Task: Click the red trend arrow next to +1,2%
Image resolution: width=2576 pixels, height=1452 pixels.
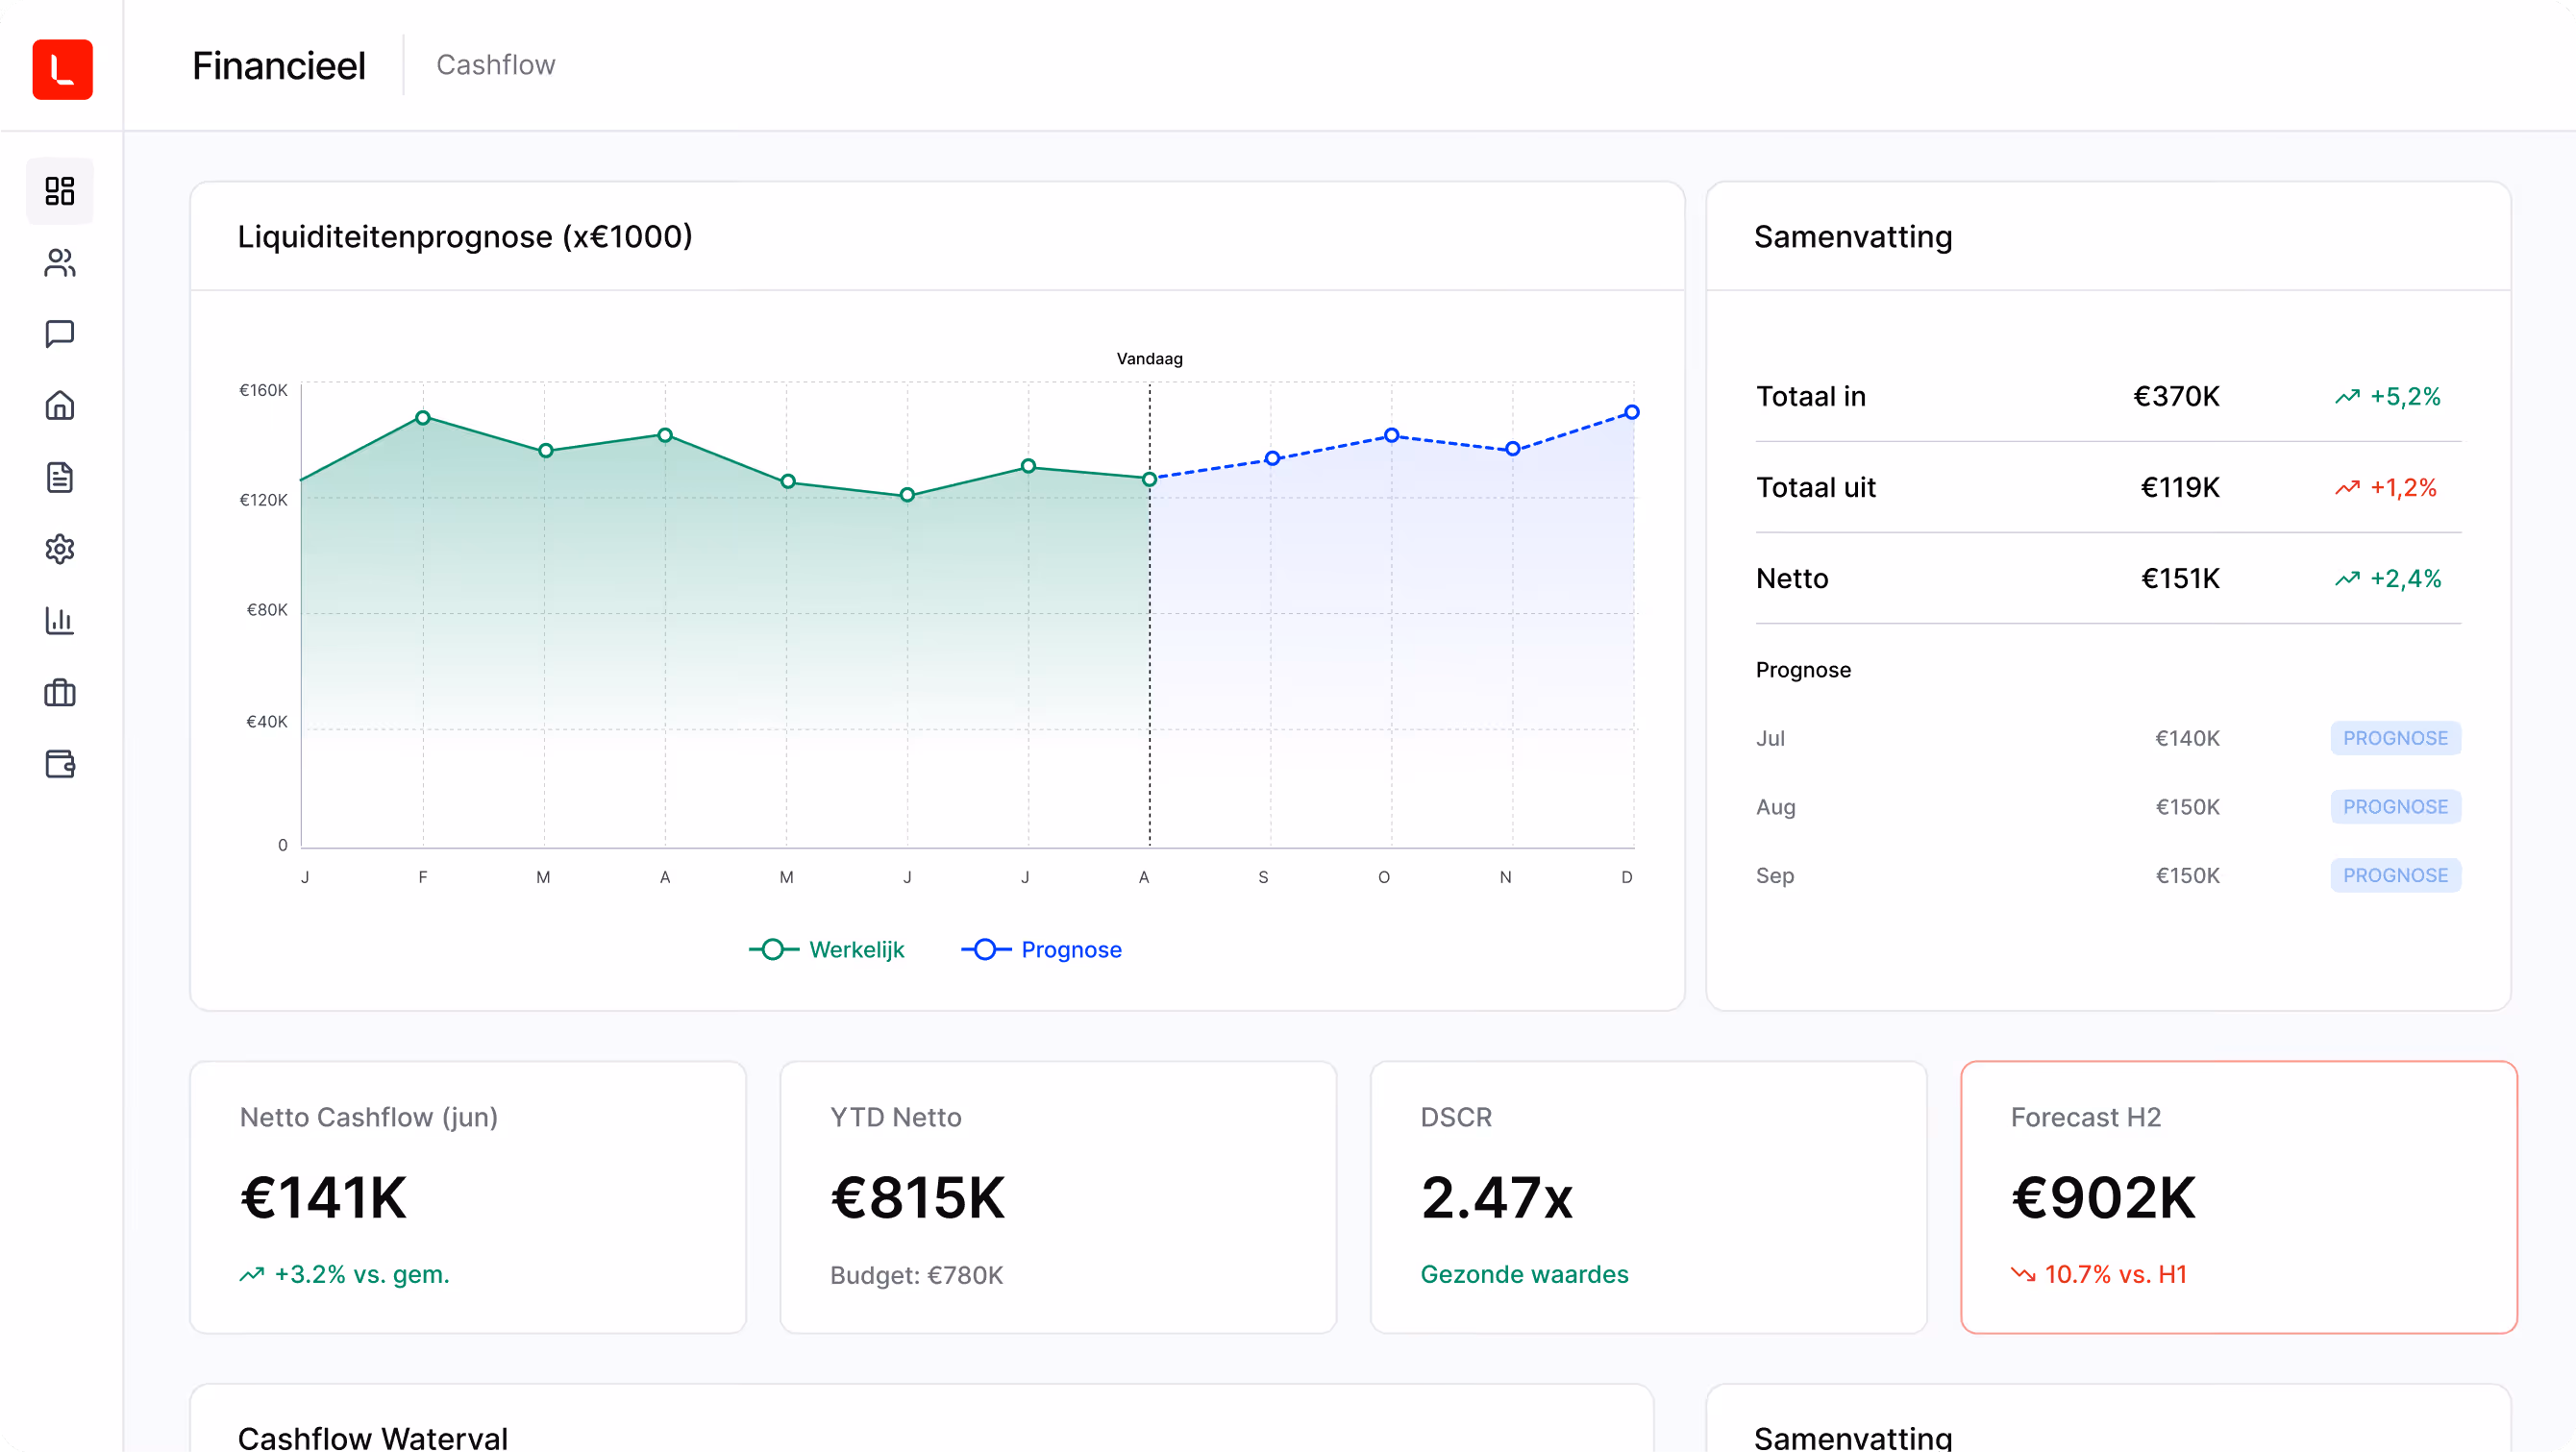Action: (2347, 488)
